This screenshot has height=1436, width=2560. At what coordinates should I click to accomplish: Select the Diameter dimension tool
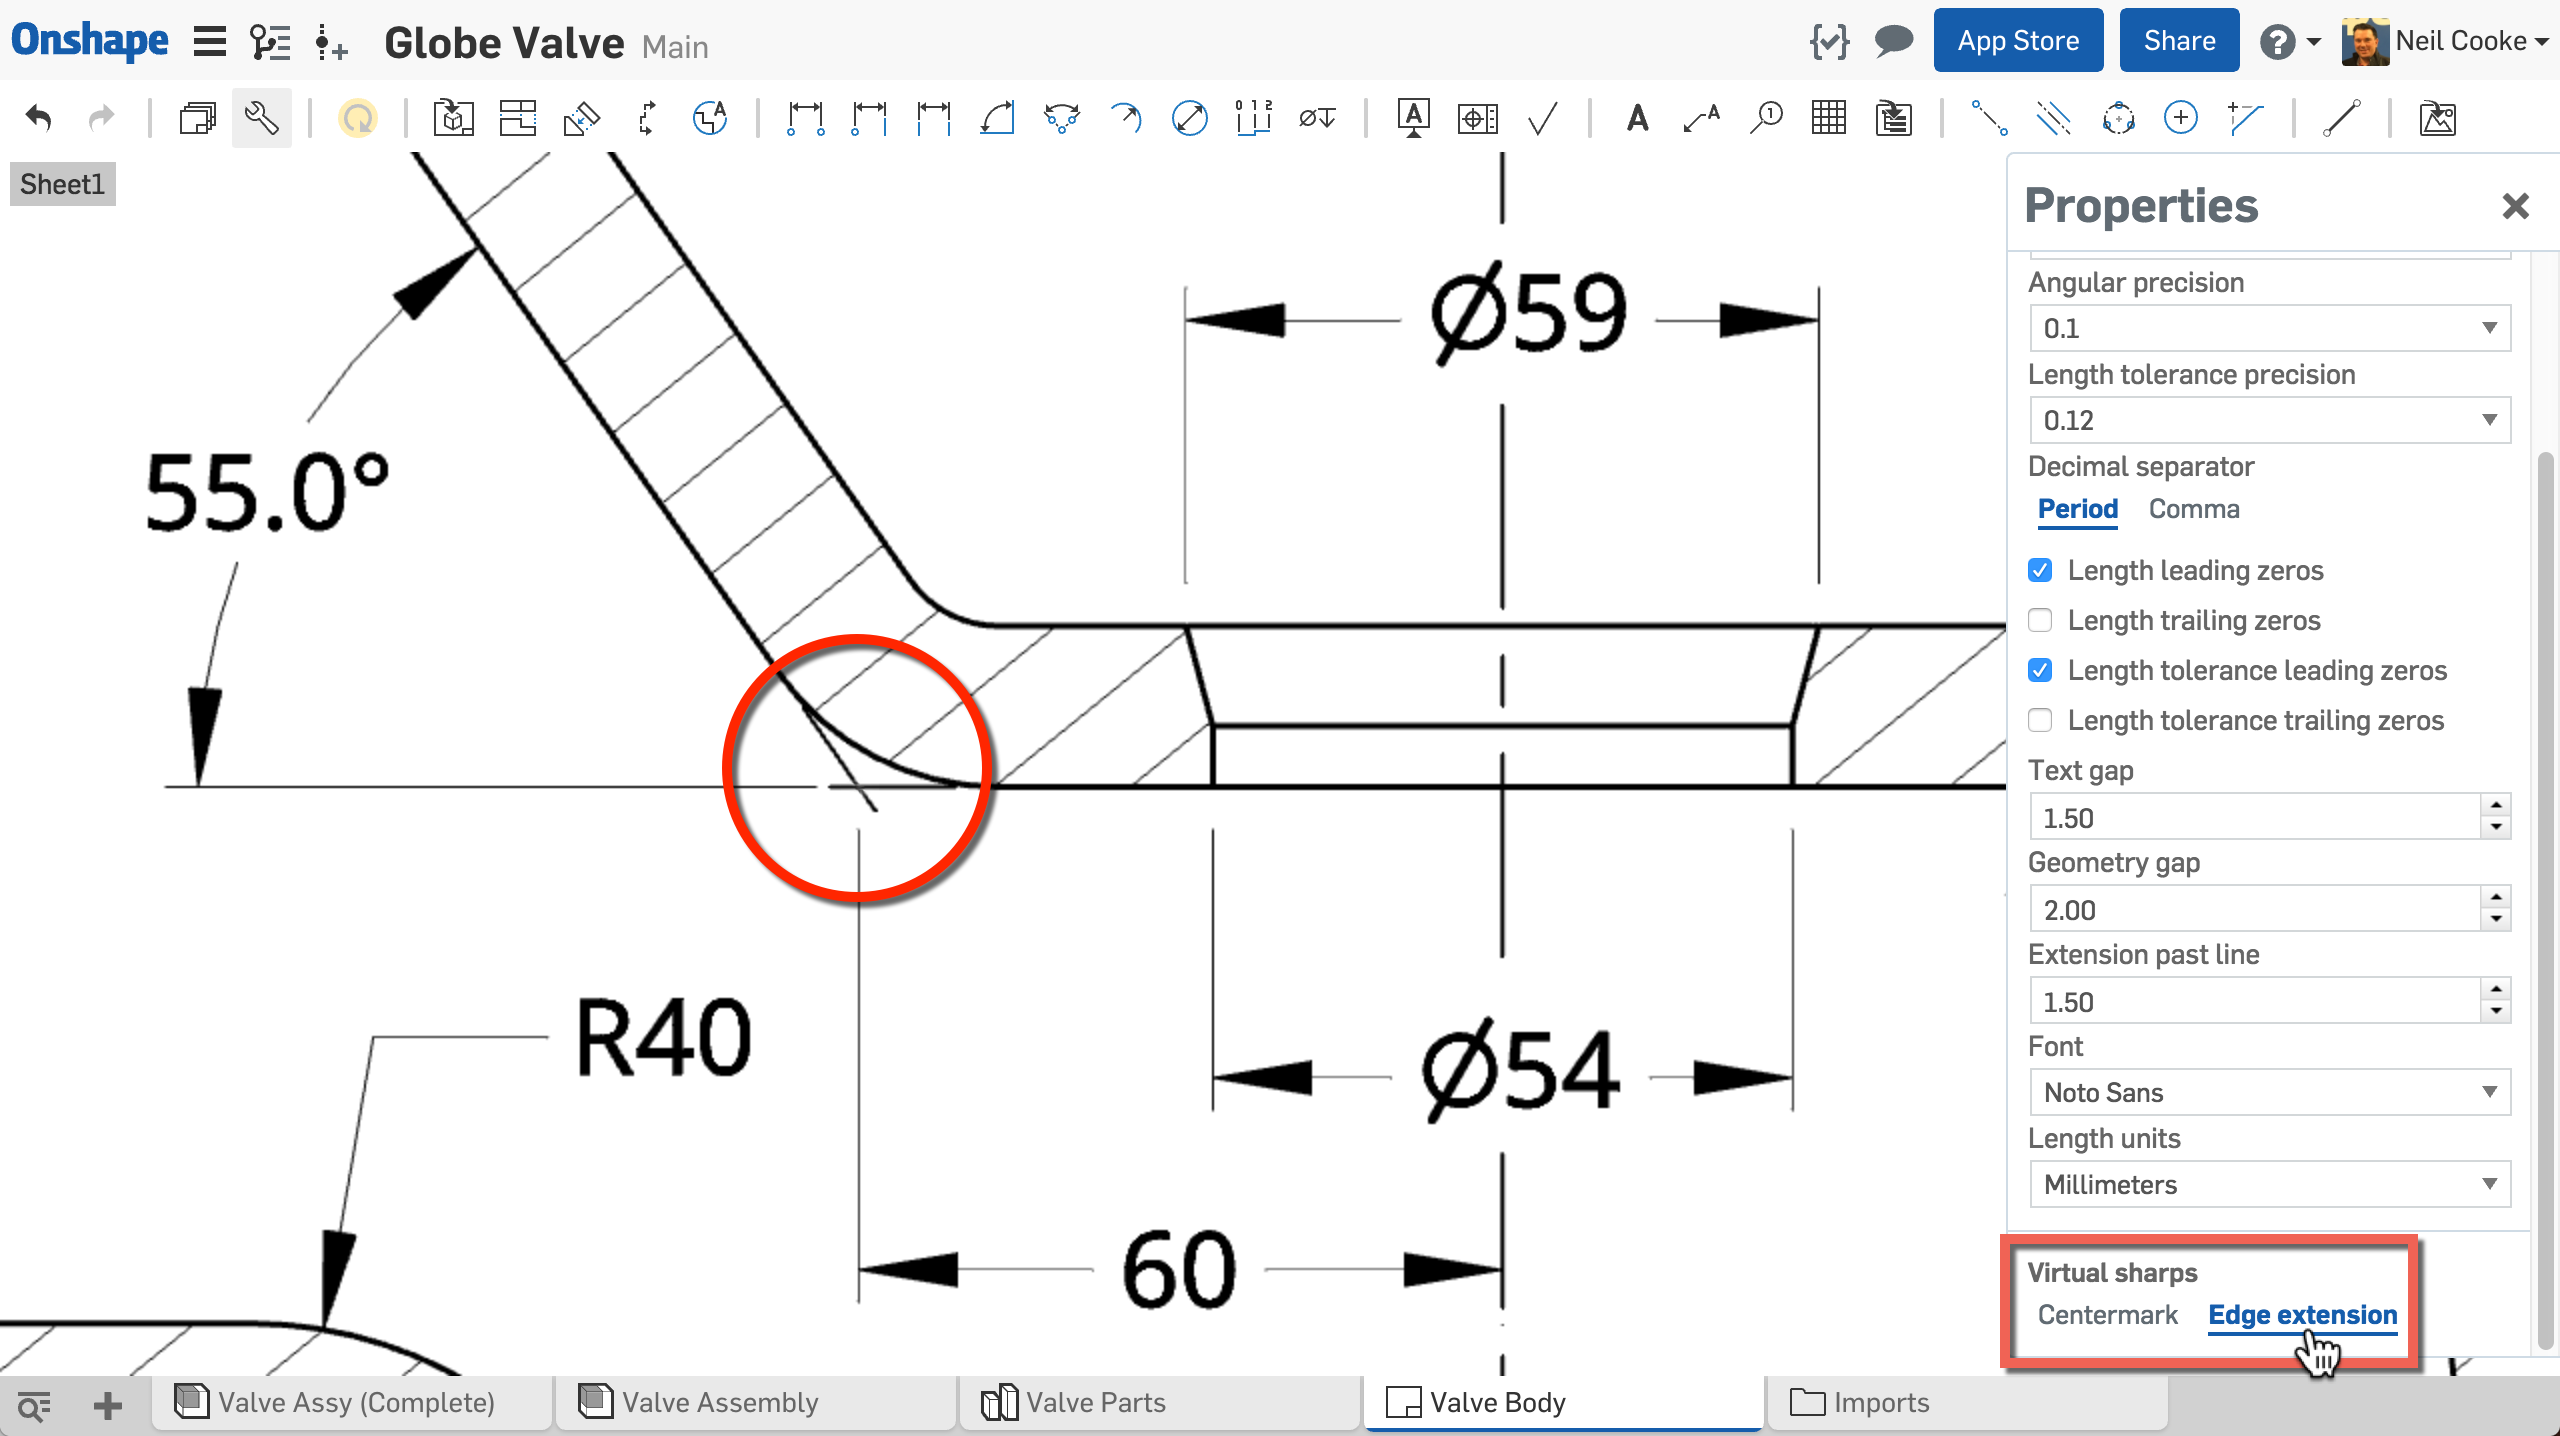(1189, 118)
